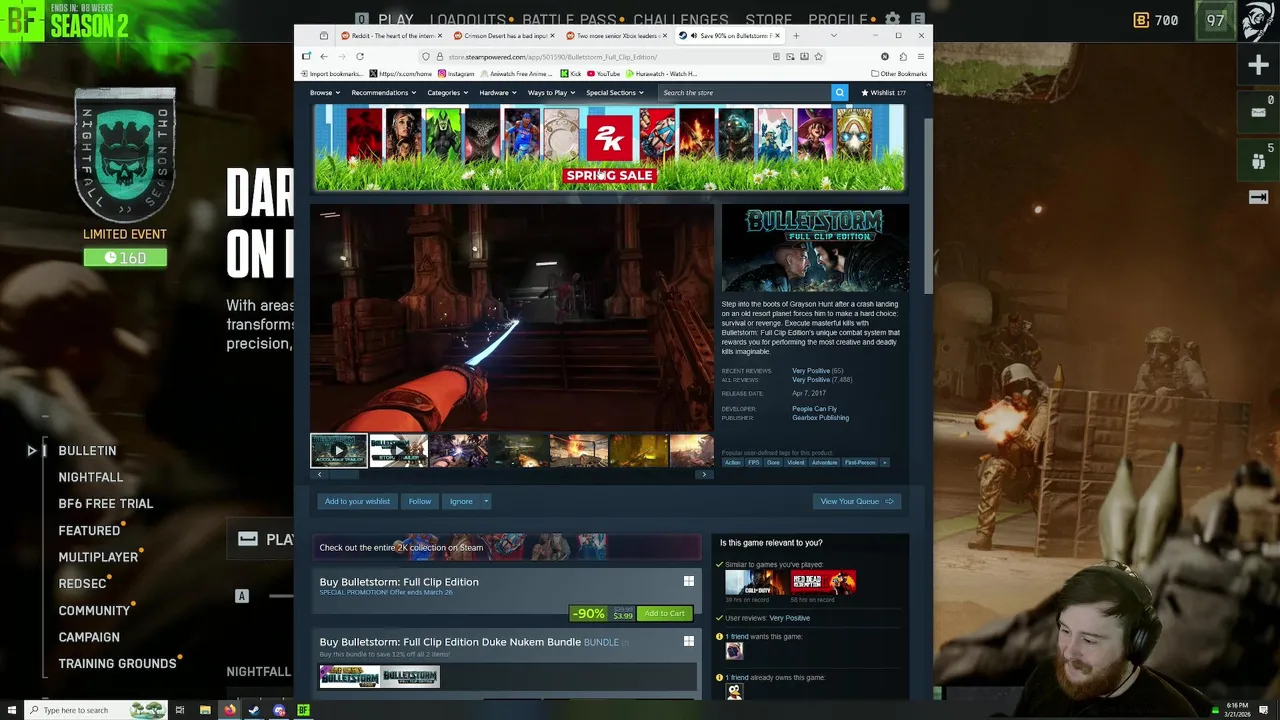The height and width of the screenshot is (720, 1280).
Task: Click the Windows platform icon on Full Clip Edition
Action: tap(689, 581)
